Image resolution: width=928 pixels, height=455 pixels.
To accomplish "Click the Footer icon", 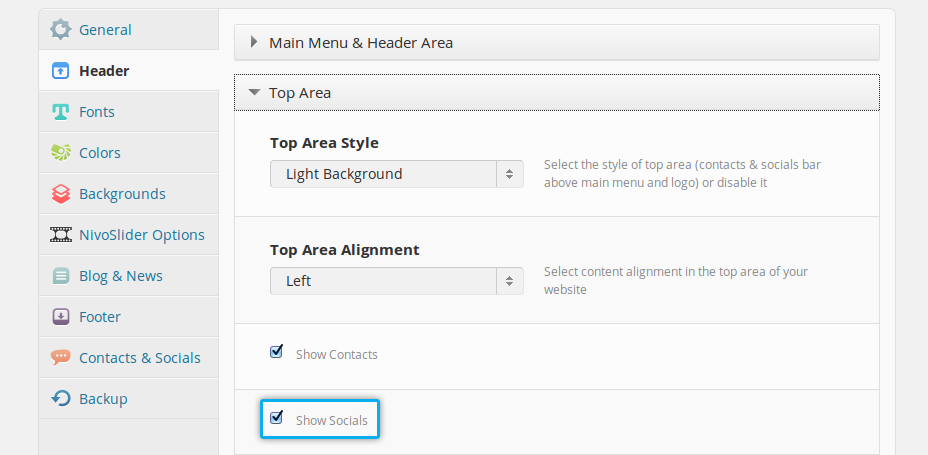I will click(x=61, y=317).
